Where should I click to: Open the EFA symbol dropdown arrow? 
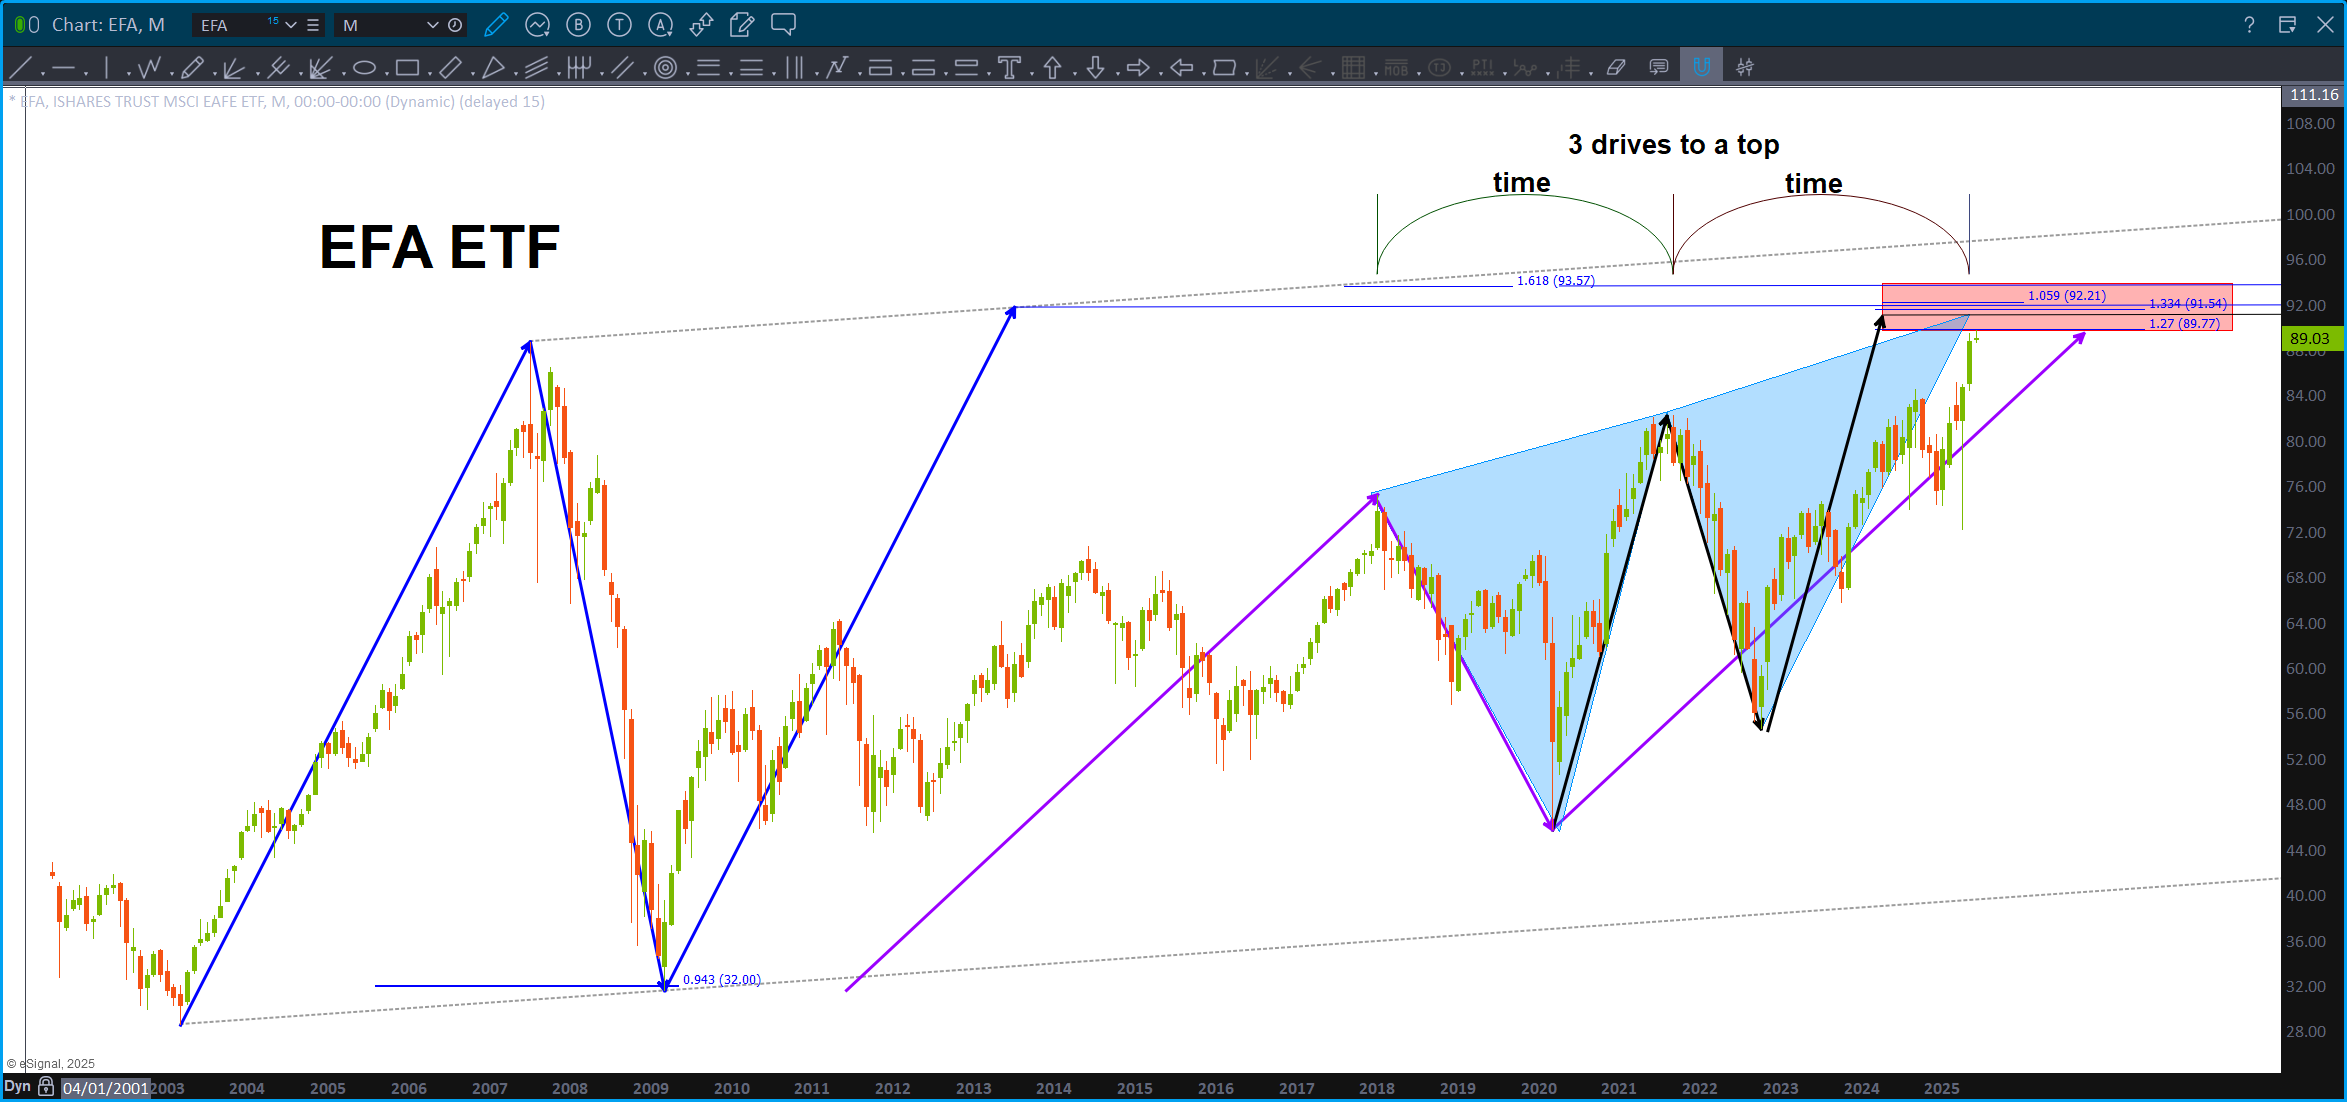click(291, 25)
